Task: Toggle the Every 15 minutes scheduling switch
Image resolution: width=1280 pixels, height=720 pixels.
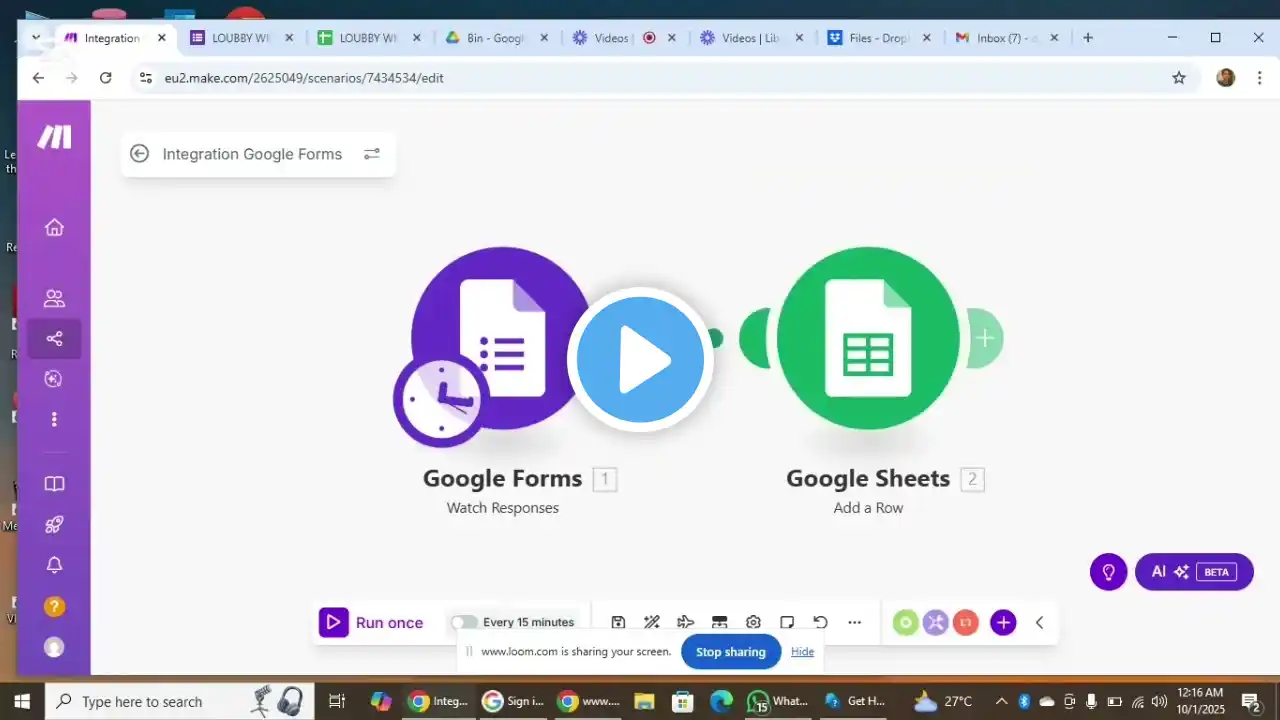Action: 464,622
